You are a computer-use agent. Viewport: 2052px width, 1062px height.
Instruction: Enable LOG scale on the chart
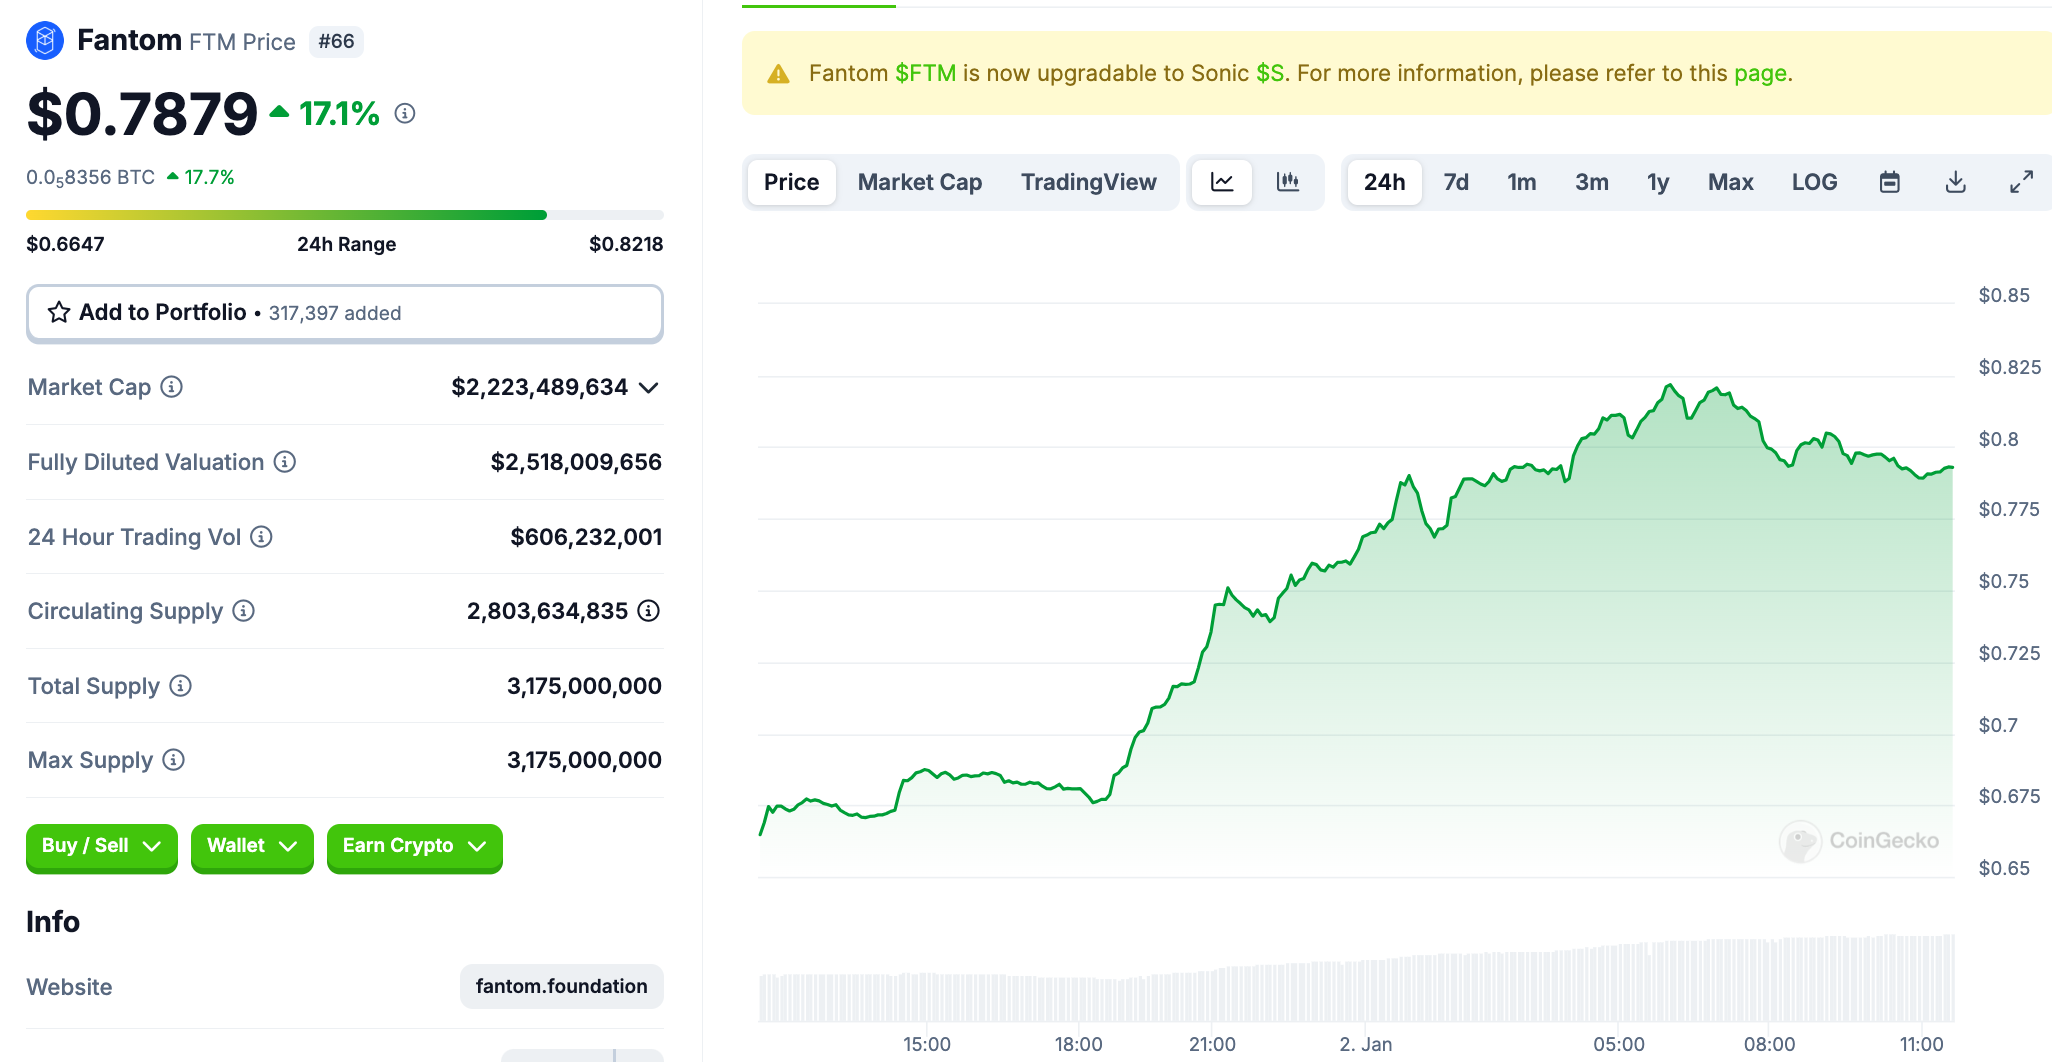(1815, 182)
